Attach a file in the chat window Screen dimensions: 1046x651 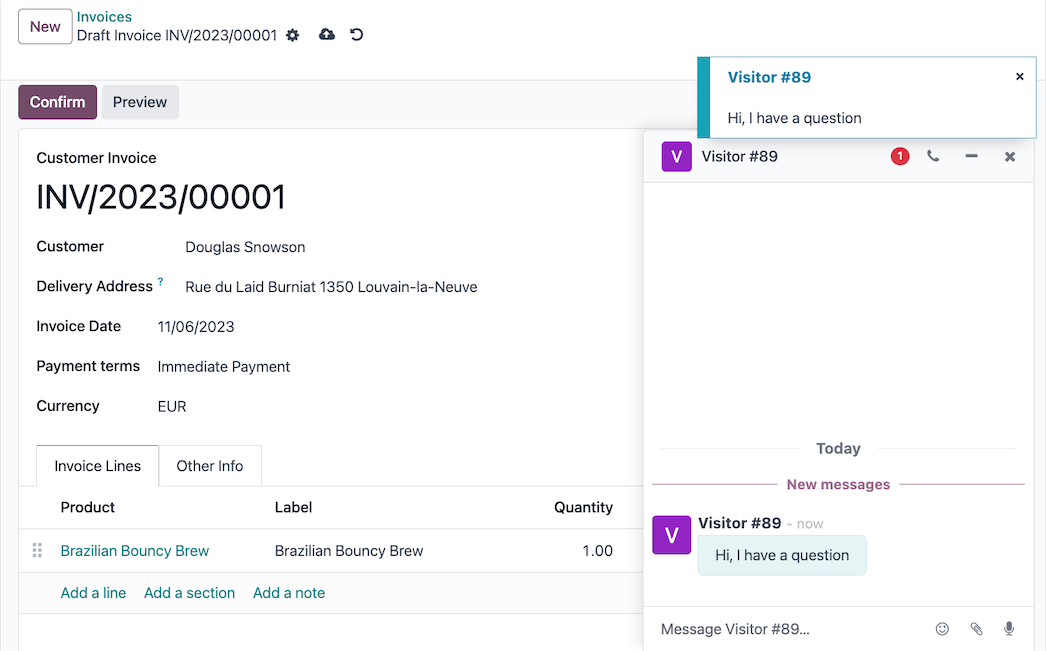(975, 628)
